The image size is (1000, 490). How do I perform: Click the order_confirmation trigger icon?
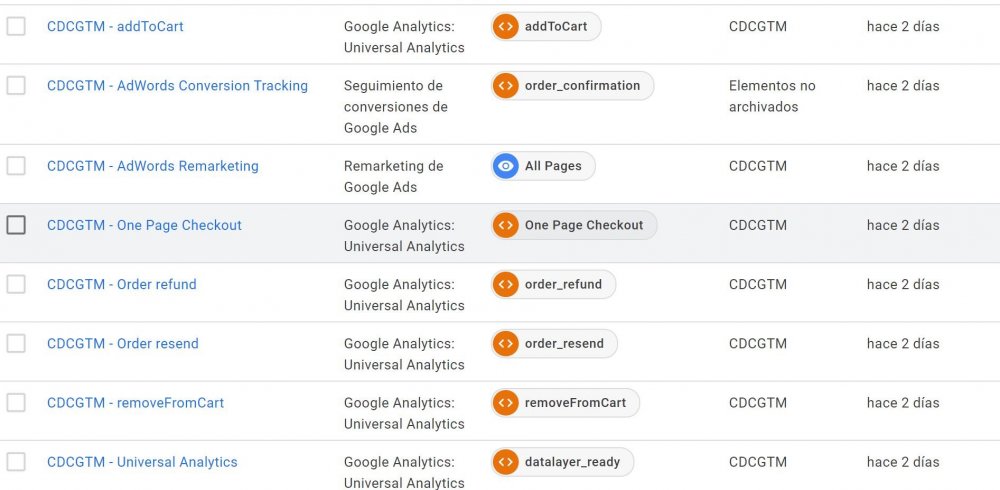click(x=506, y=86)
